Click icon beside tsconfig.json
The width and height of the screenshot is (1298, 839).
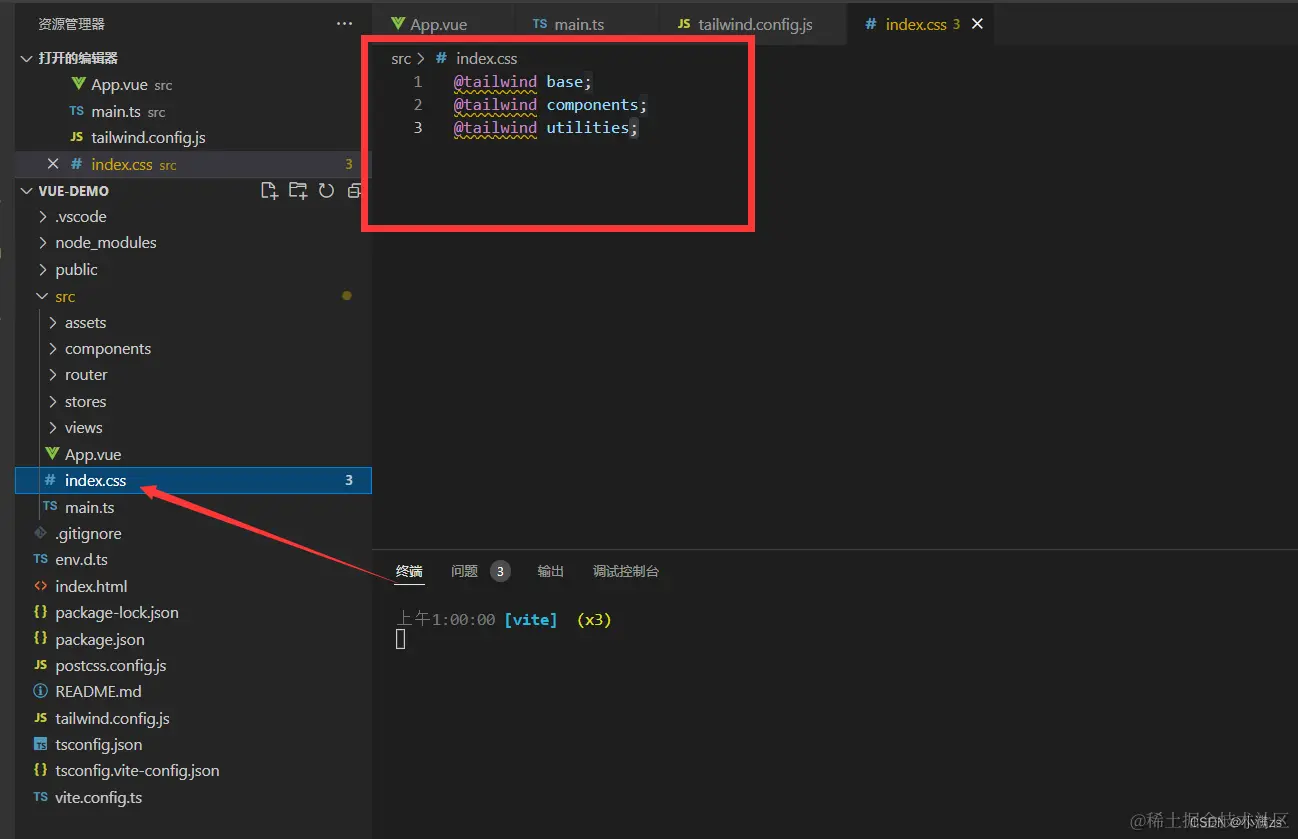tap(40, 744)
